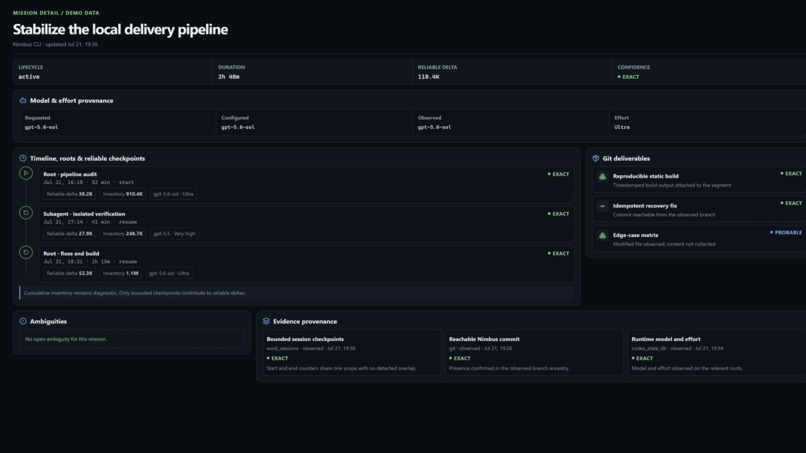Click the EXACT badge on Reachable Nimbus commit
Viewport: 806px width, 453px height.
click(460, 358)
